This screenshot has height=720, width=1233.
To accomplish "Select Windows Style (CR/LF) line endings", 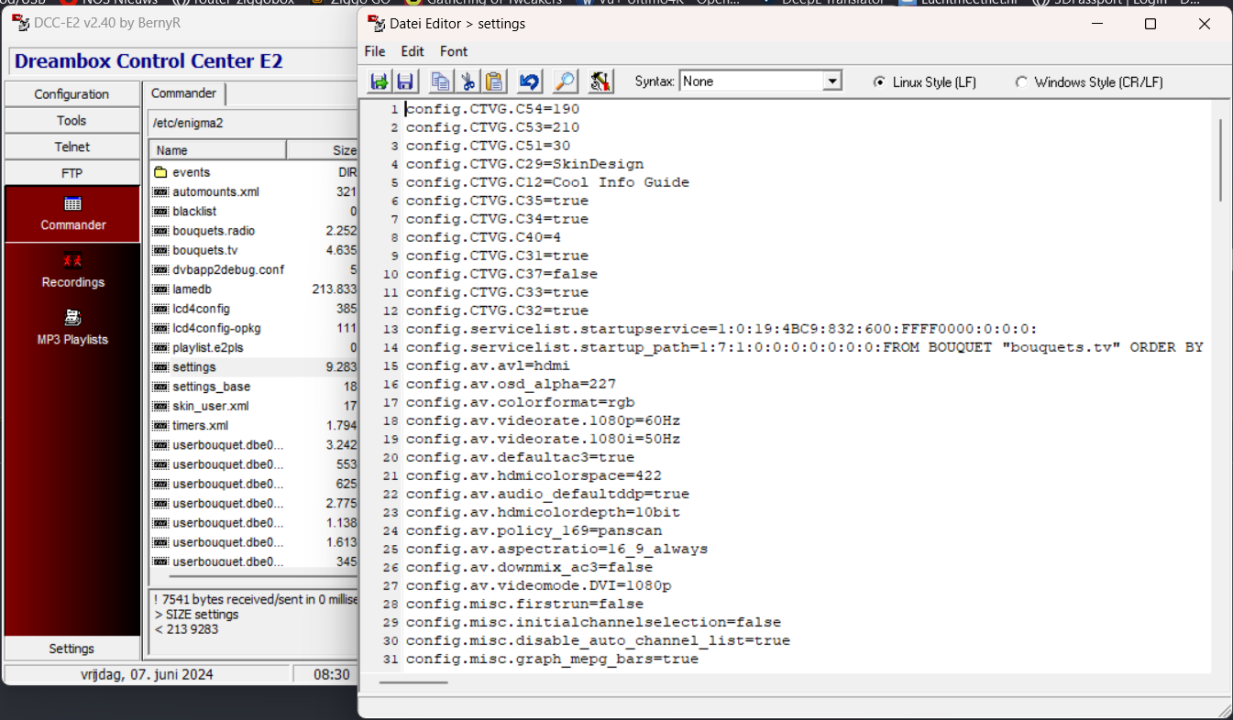I will pos(1021,82).
